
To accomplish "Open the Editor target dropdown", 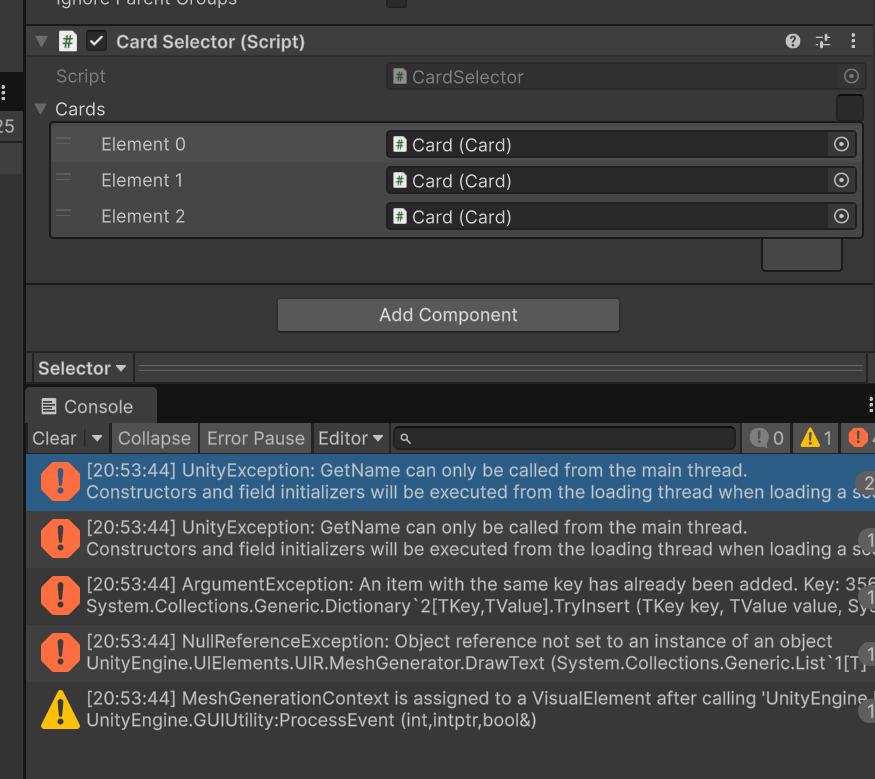I will (x=351, y=438).
